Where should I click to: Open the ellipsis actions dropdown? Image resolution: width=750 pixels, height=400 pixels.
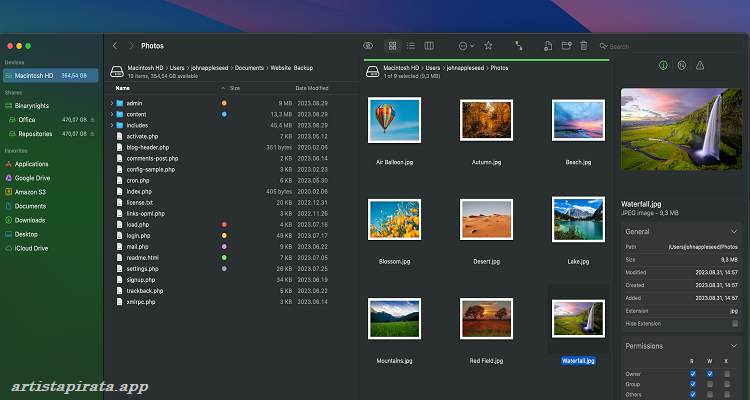pyautogui.click(x=465, y=45)
